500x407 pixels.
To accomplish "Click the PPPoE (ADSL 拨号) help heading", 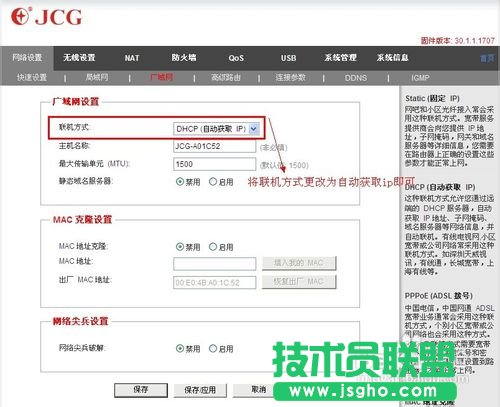I will [438, 296].
